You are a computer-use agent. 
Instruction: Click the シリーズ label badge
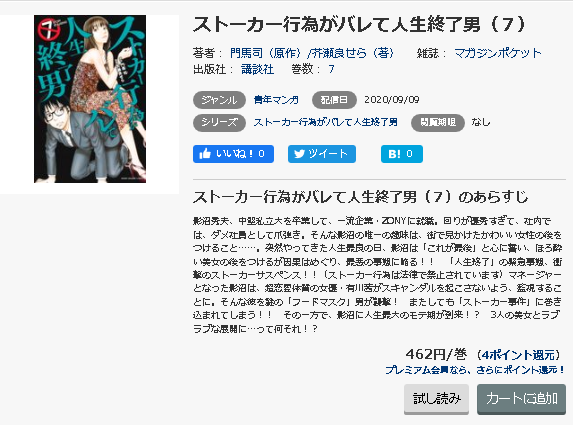click(219, 122)
